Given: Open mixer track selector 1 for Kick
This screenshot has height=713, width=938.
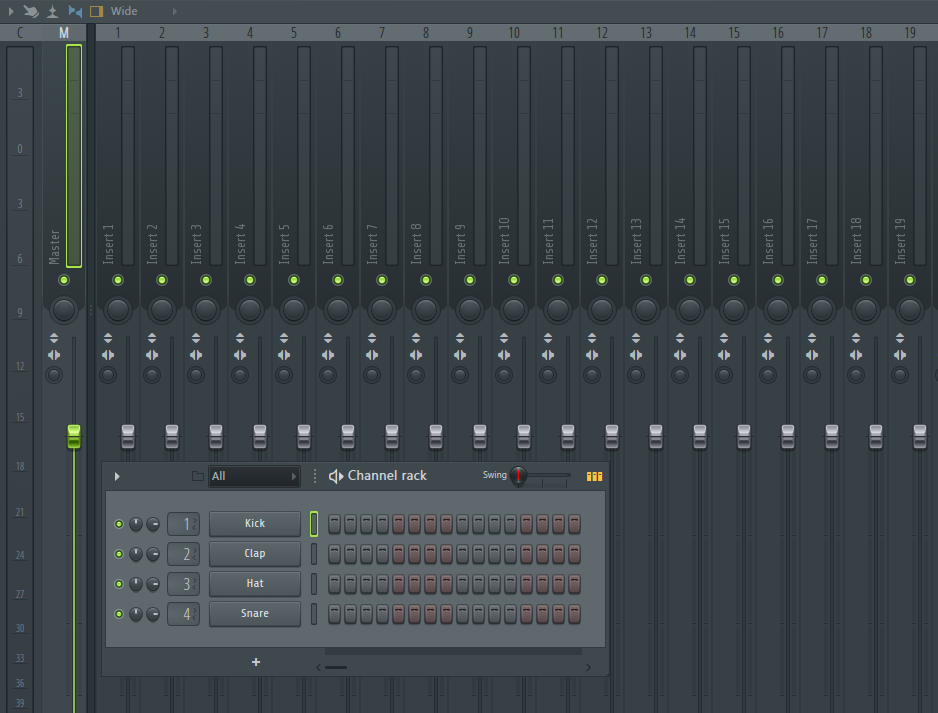Looking at the screenshot, I should tap(183, 524).
